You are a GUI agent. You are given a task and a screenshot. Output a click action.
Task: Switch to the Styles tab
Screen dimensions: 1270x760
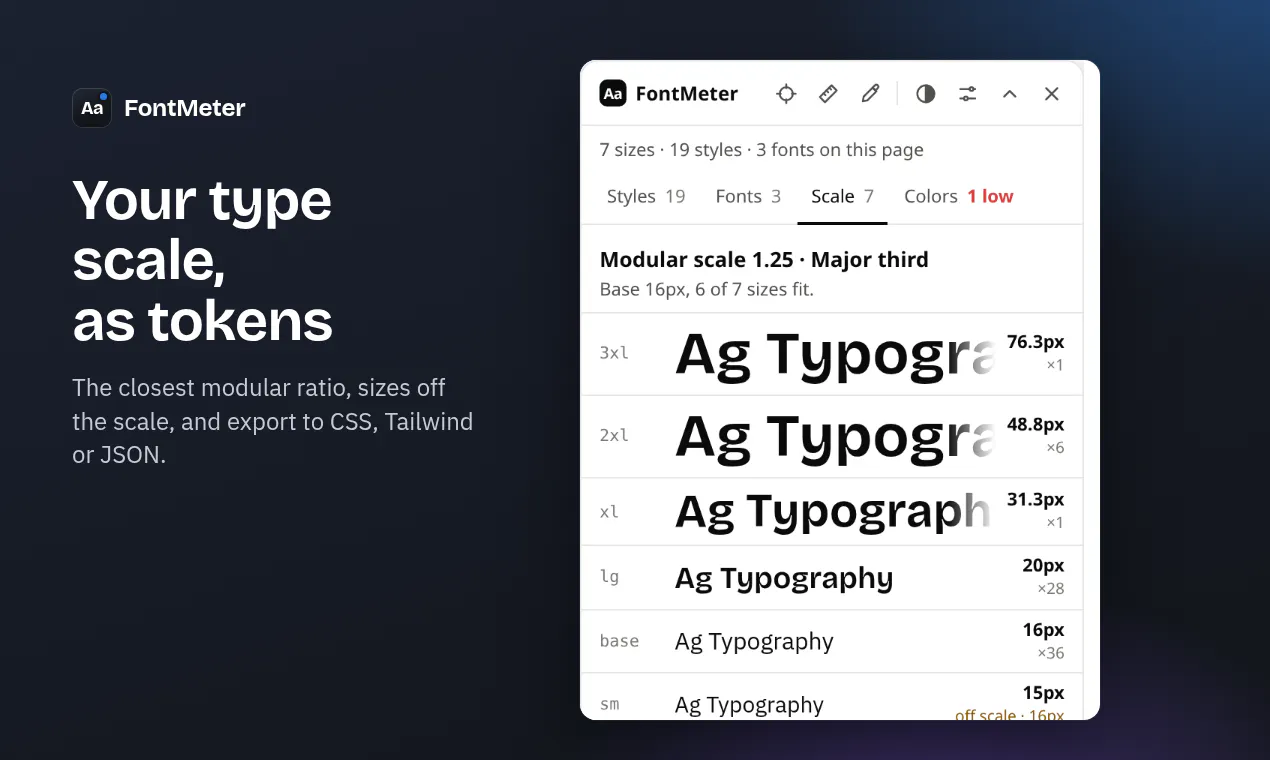646,196
